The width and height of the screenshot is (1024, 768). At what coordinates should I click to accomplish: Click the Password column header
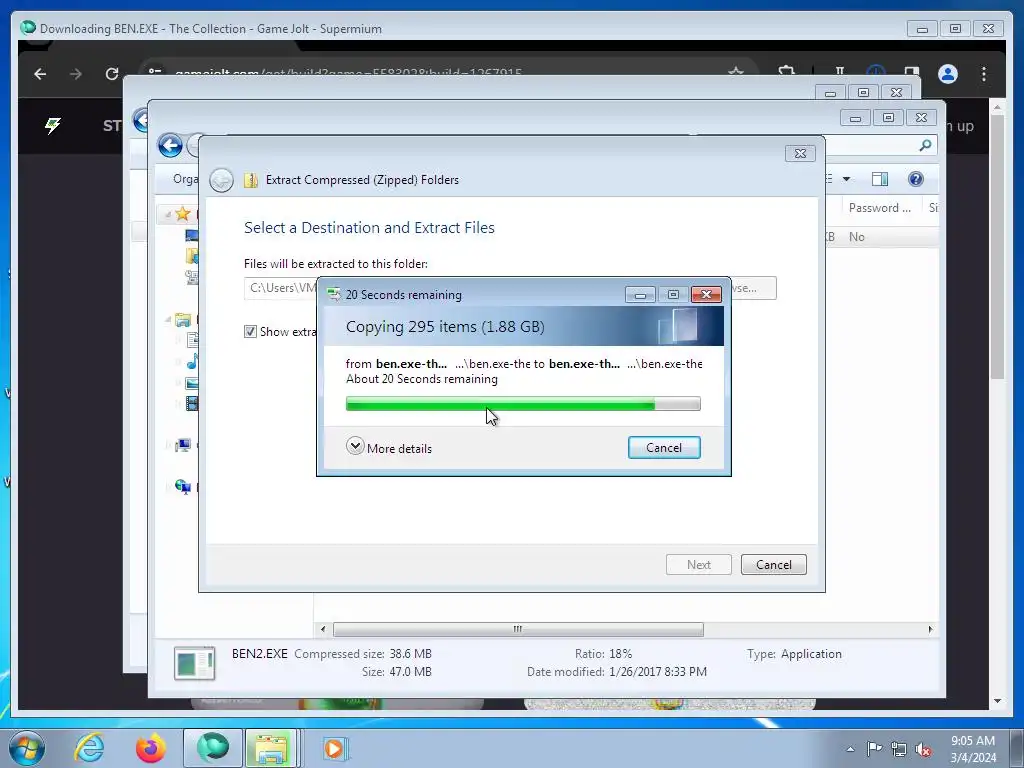(x=879, y=208)
